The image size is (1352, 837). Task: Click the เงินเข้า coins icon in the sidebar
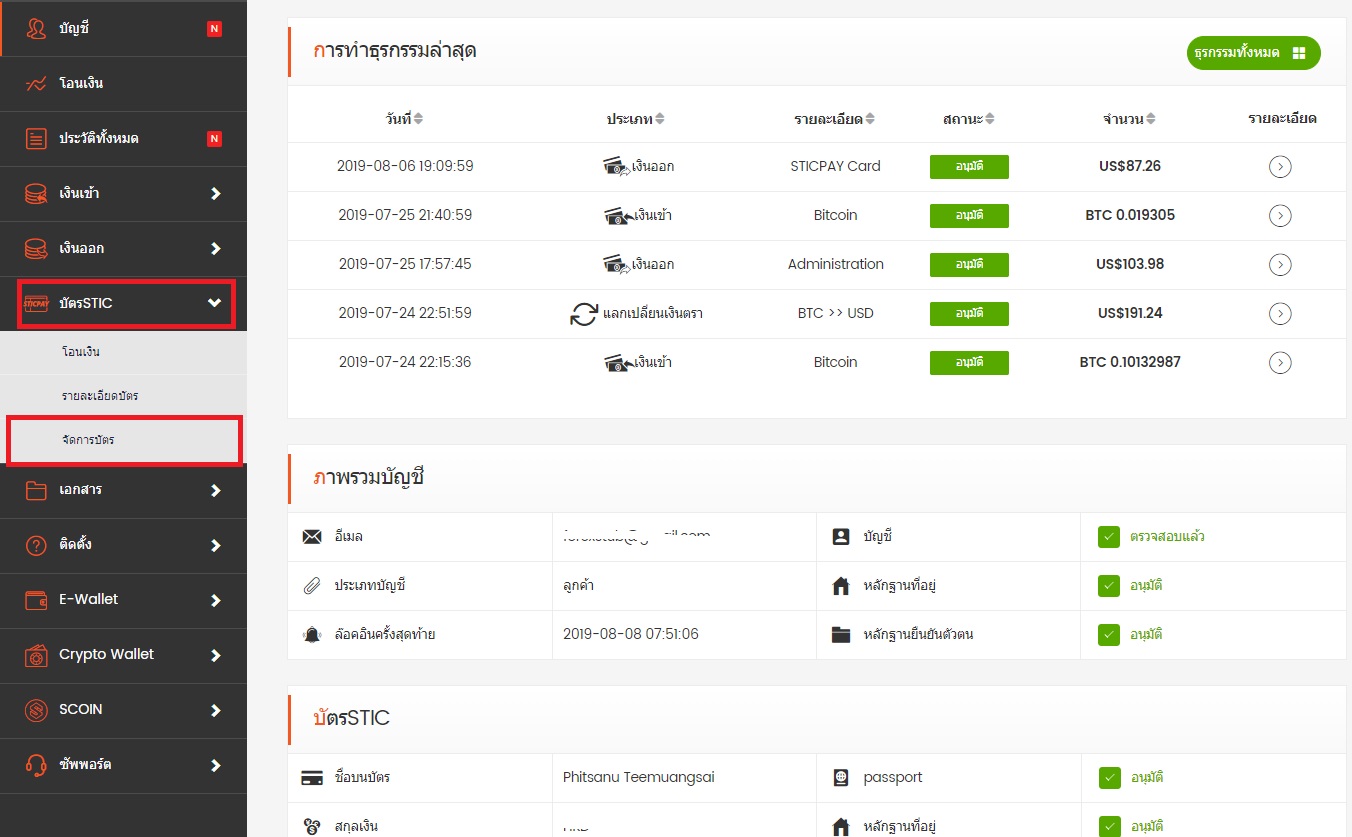click(36, 193)
